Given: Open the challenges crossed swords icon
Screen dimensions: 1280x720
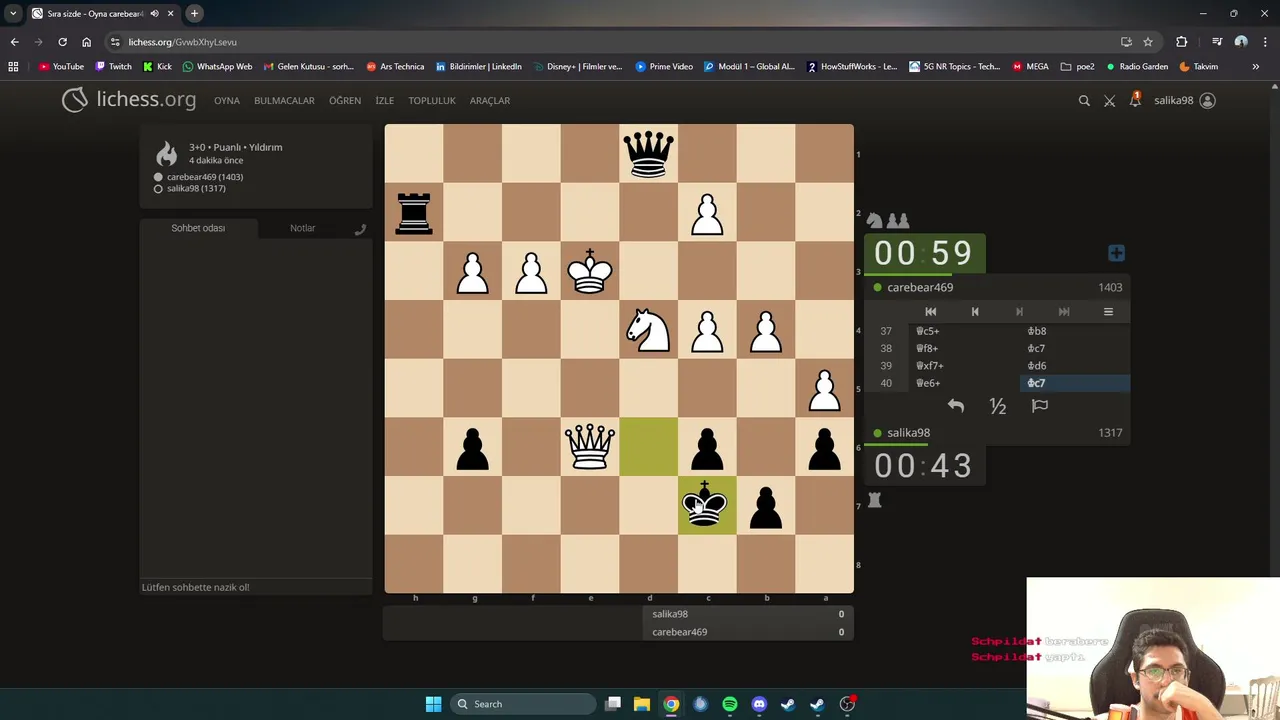Looking at the screenshot, I should click(1109, 100).
